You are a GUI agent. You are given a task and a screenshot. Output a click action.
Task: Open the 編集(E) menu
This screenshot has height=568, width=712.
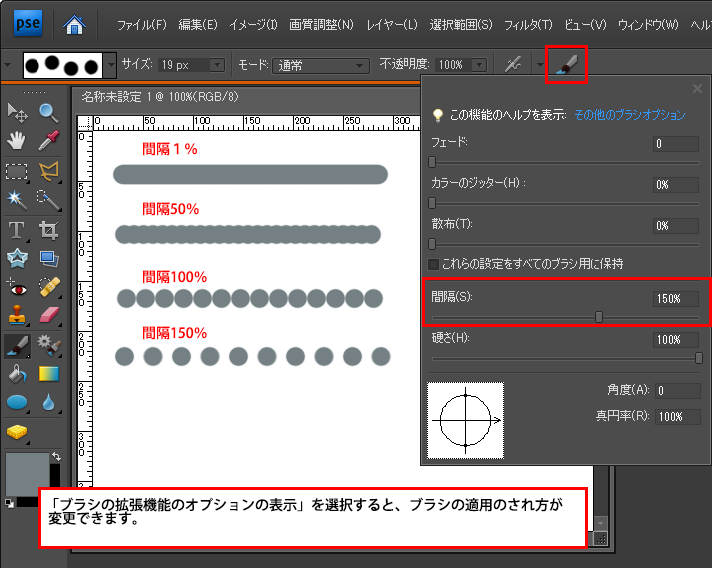coord(198,25)
